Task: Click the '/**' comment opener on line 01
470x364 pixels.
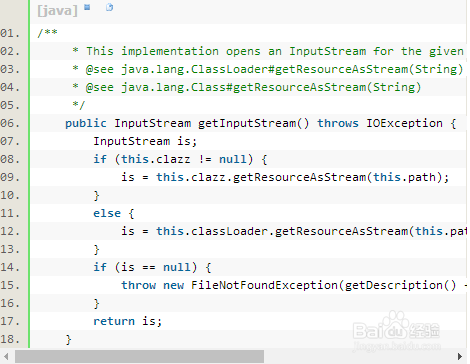Action: (47, 33)
